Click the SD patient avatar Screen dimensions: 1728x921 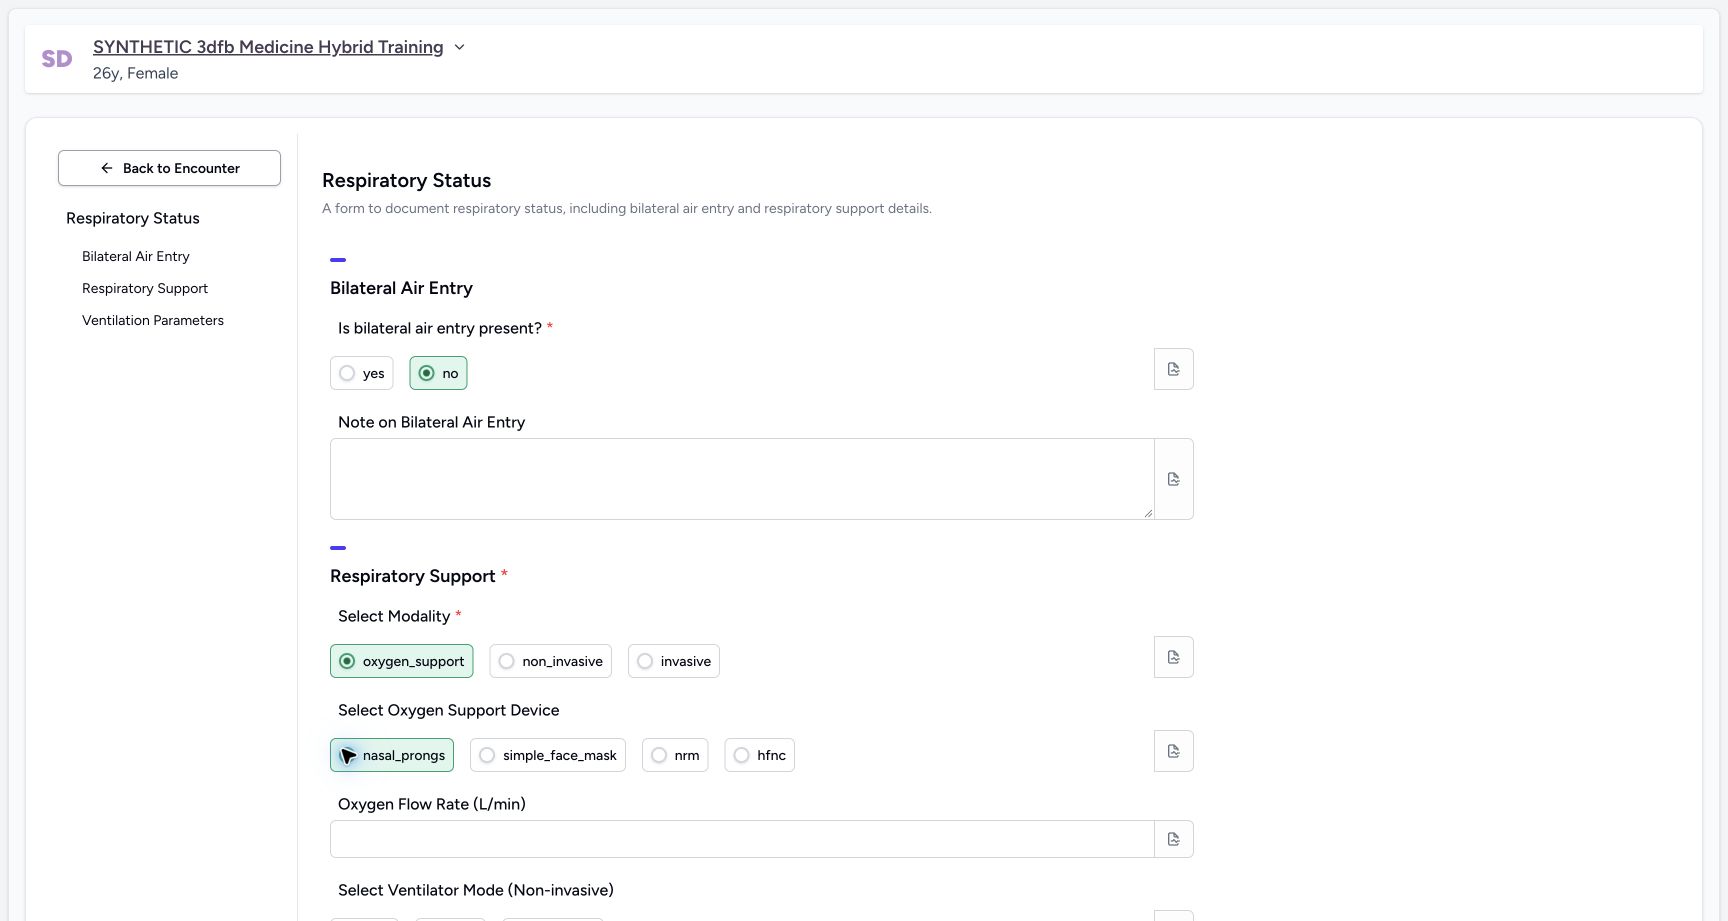tap(57, 59)
